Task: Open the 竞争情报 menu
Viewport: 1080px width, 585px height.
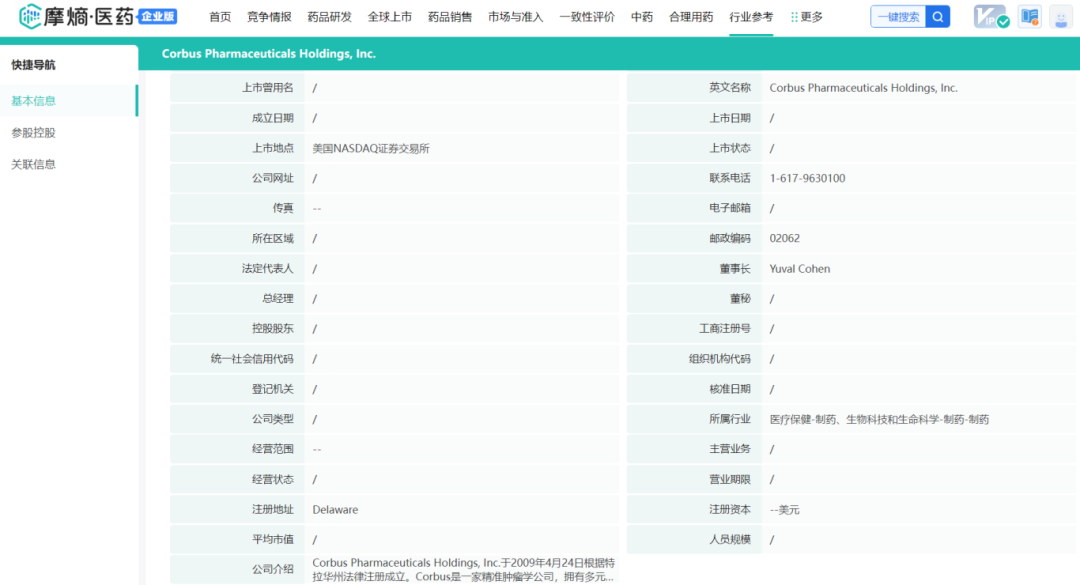Action: [269, 17]
